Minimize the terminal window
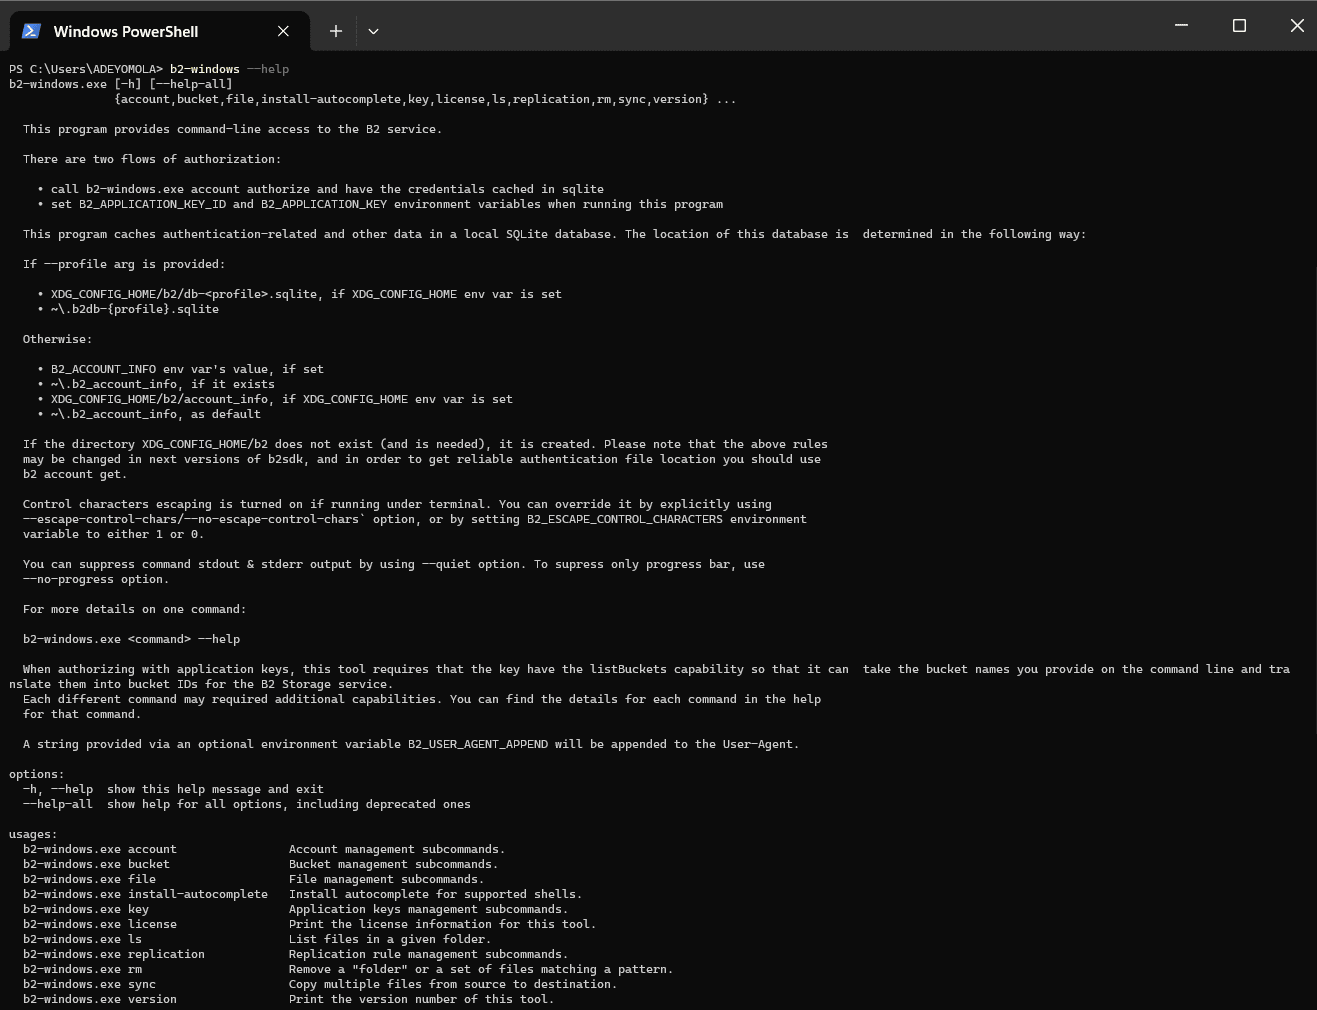This screenshot has width=1317, height=1010. 1181,25
